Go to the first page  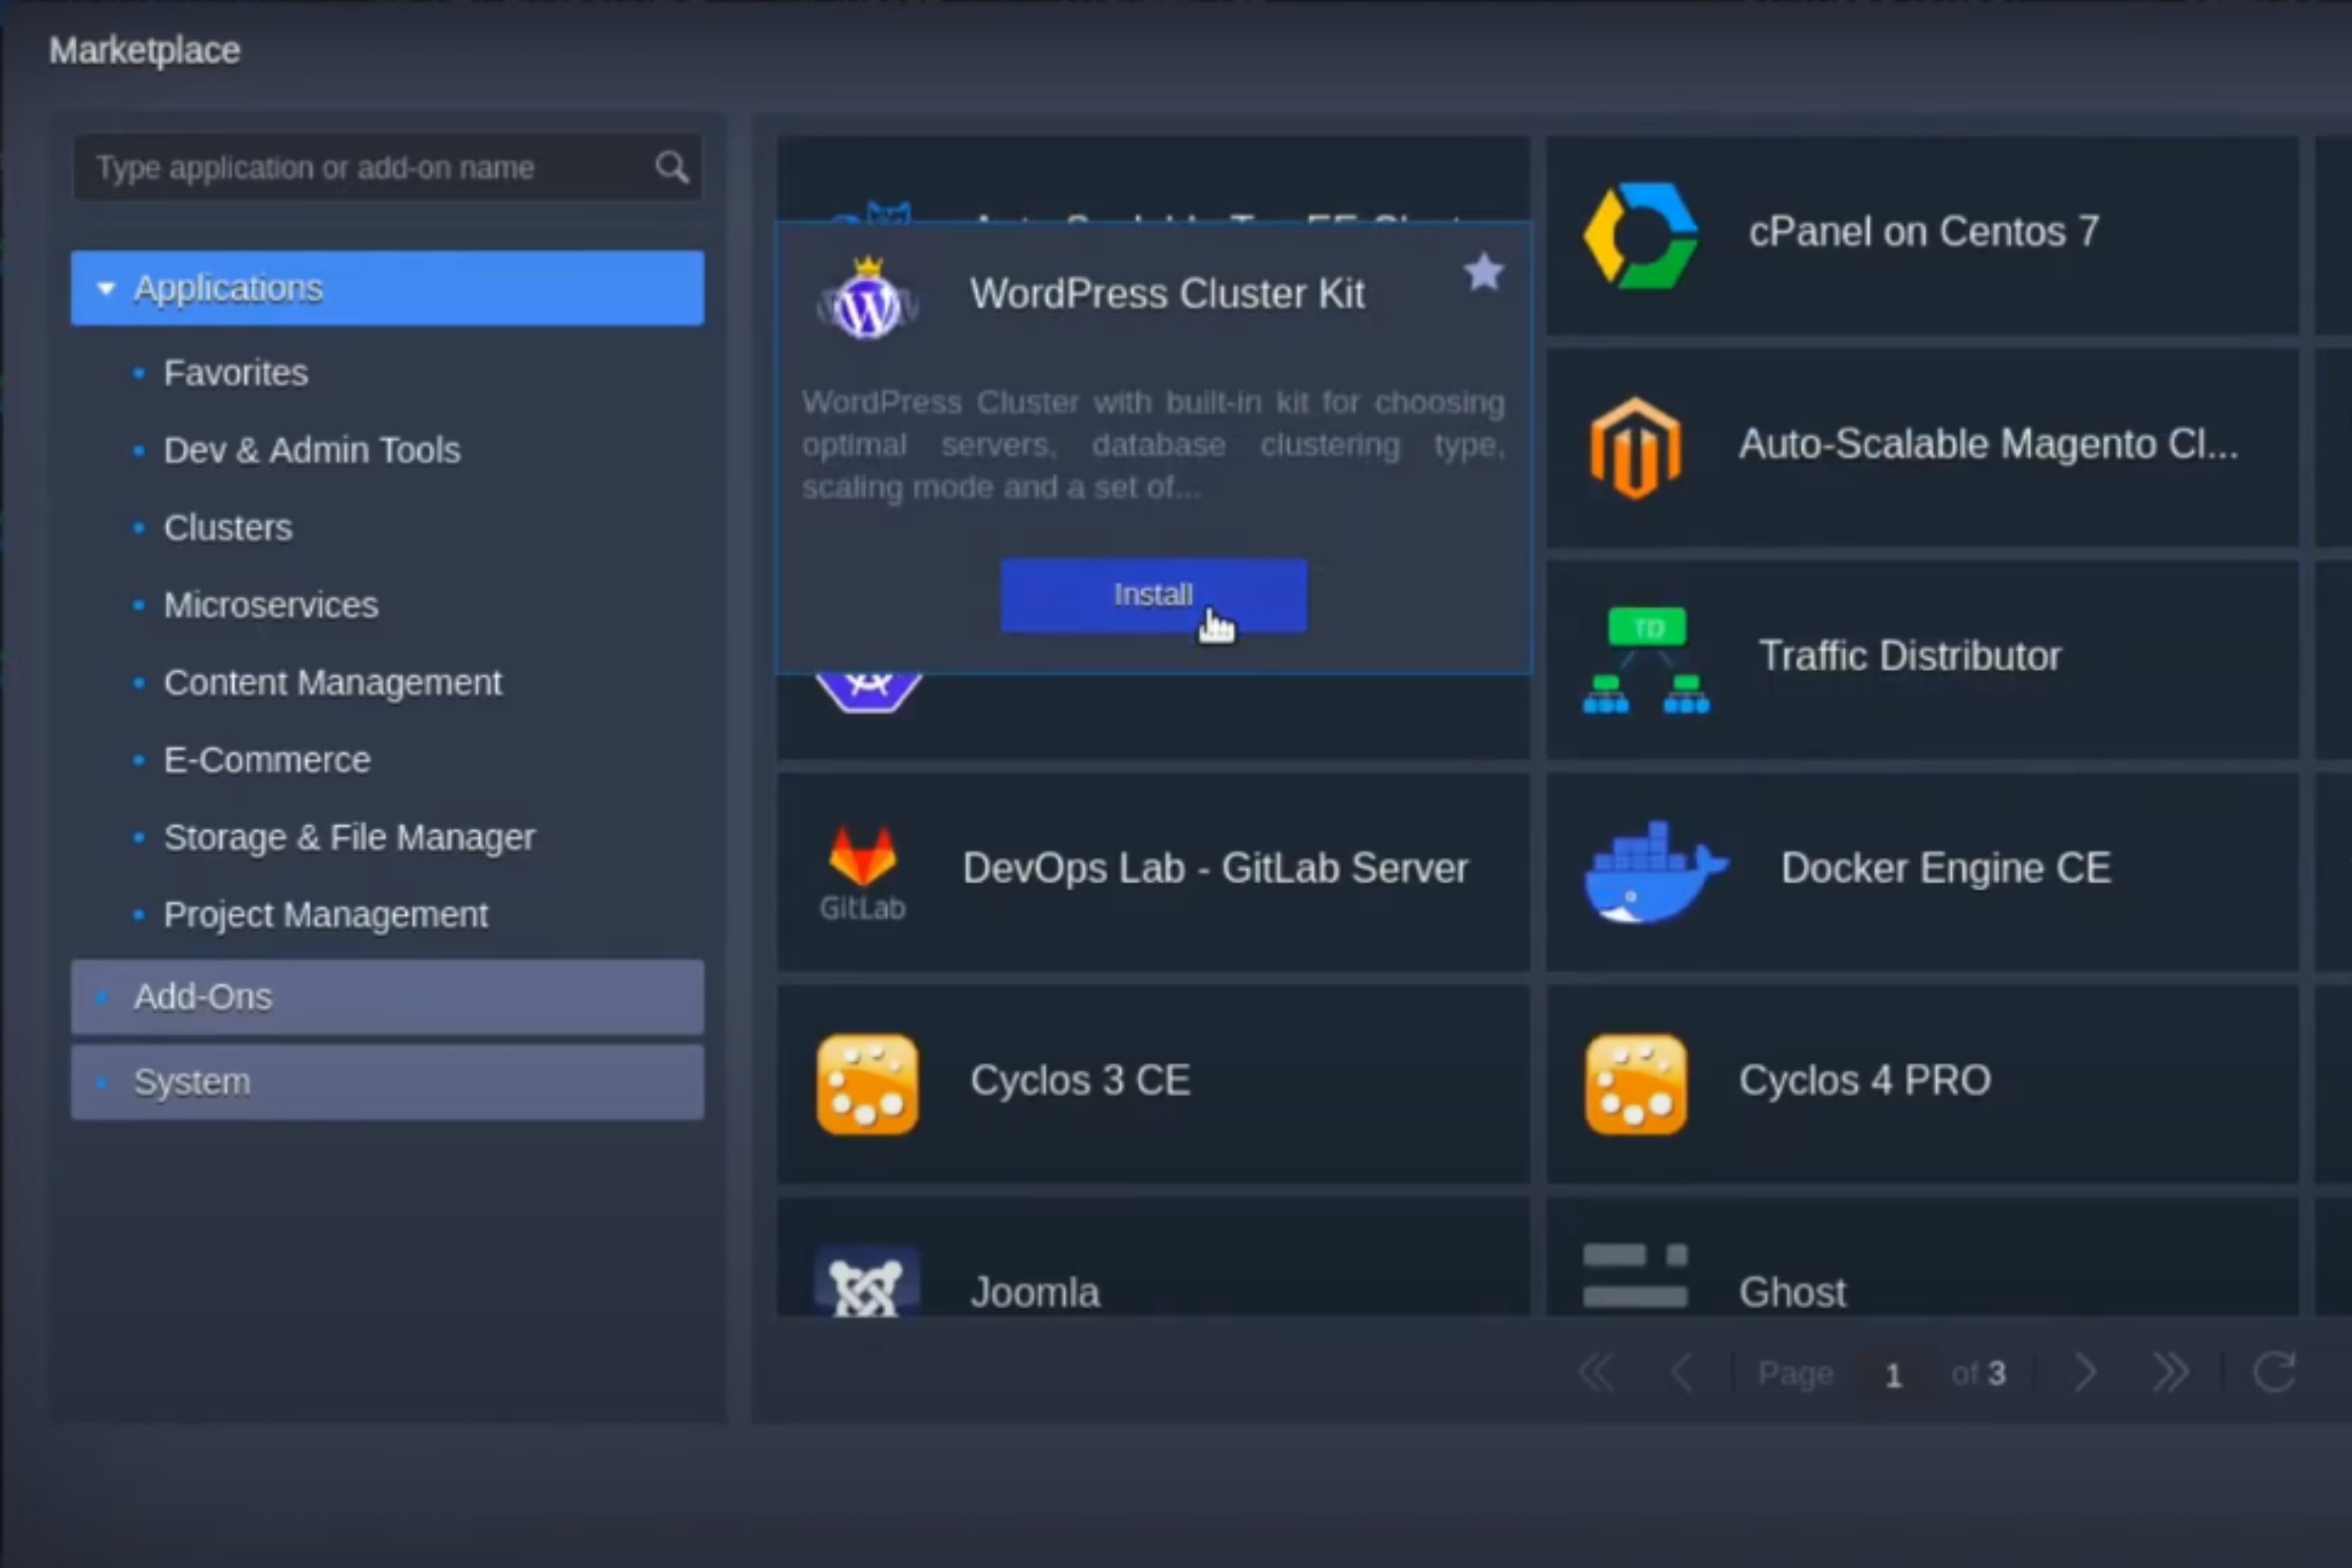1596,1373
